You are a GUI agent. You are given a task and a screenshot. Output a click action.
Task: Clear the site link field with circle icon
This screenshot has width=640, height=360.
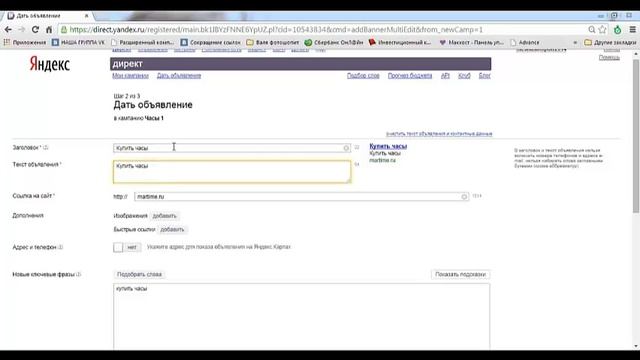coord(464,197)
